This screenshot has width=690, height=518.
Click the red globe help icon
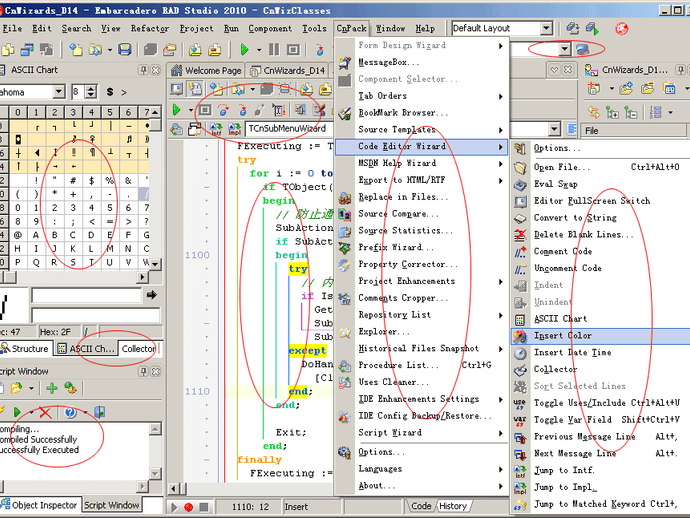(x=621, y=29)
